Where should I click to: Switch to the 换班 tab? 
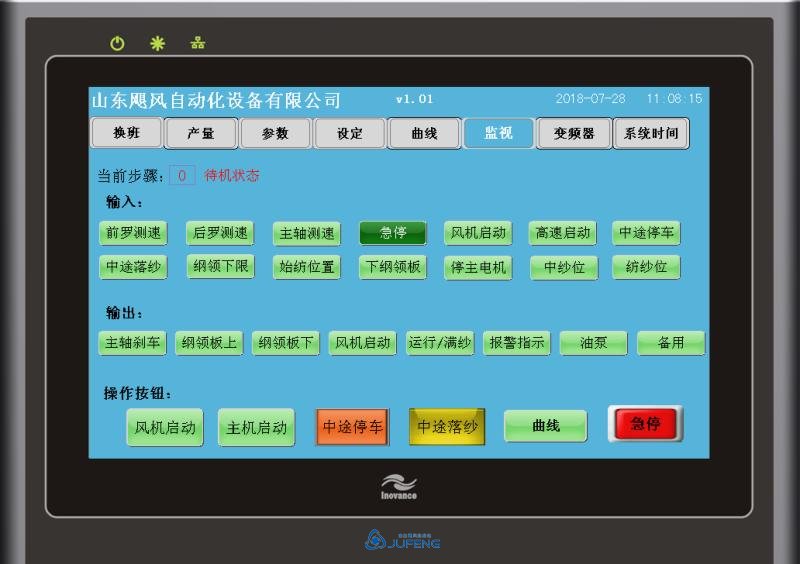(x=126, y=133)
